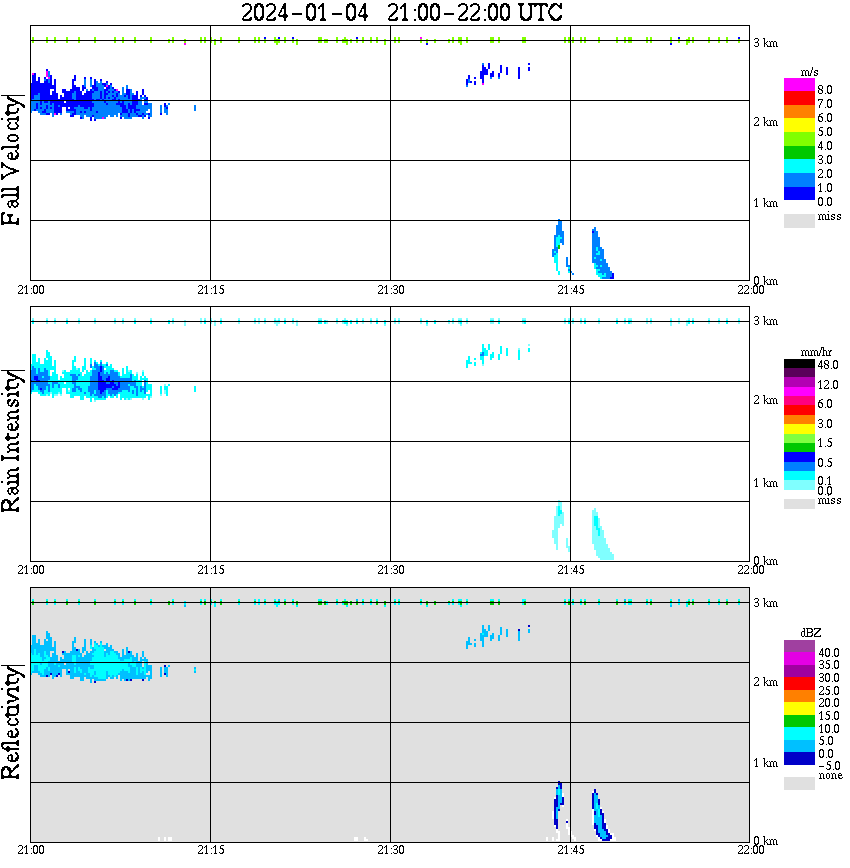
Task: Click the gray 'none' swatch in the dBZ legend
Action: (x=799, y=783)
